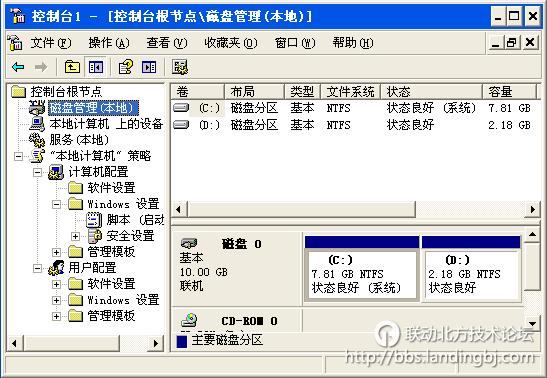Restore the inner MDI child window
This screenshot has height=378, width=547.
click(x=512, y=43)
